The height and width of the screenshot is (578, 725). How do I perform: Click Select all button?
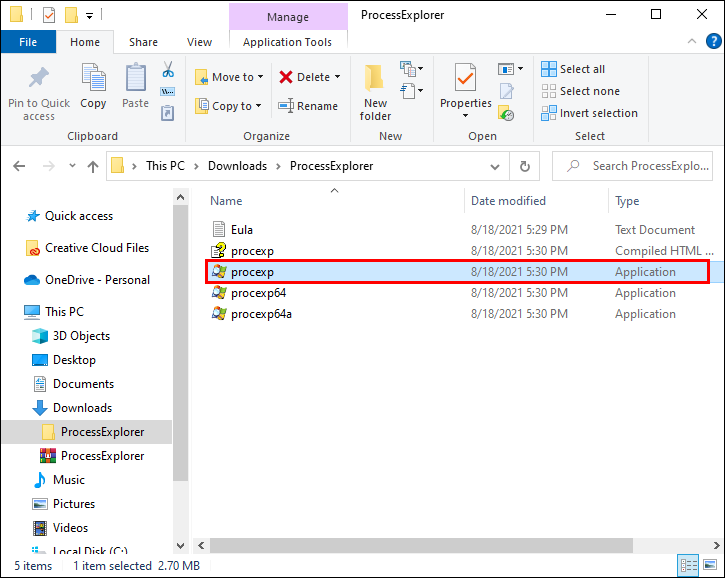(573, 69)
